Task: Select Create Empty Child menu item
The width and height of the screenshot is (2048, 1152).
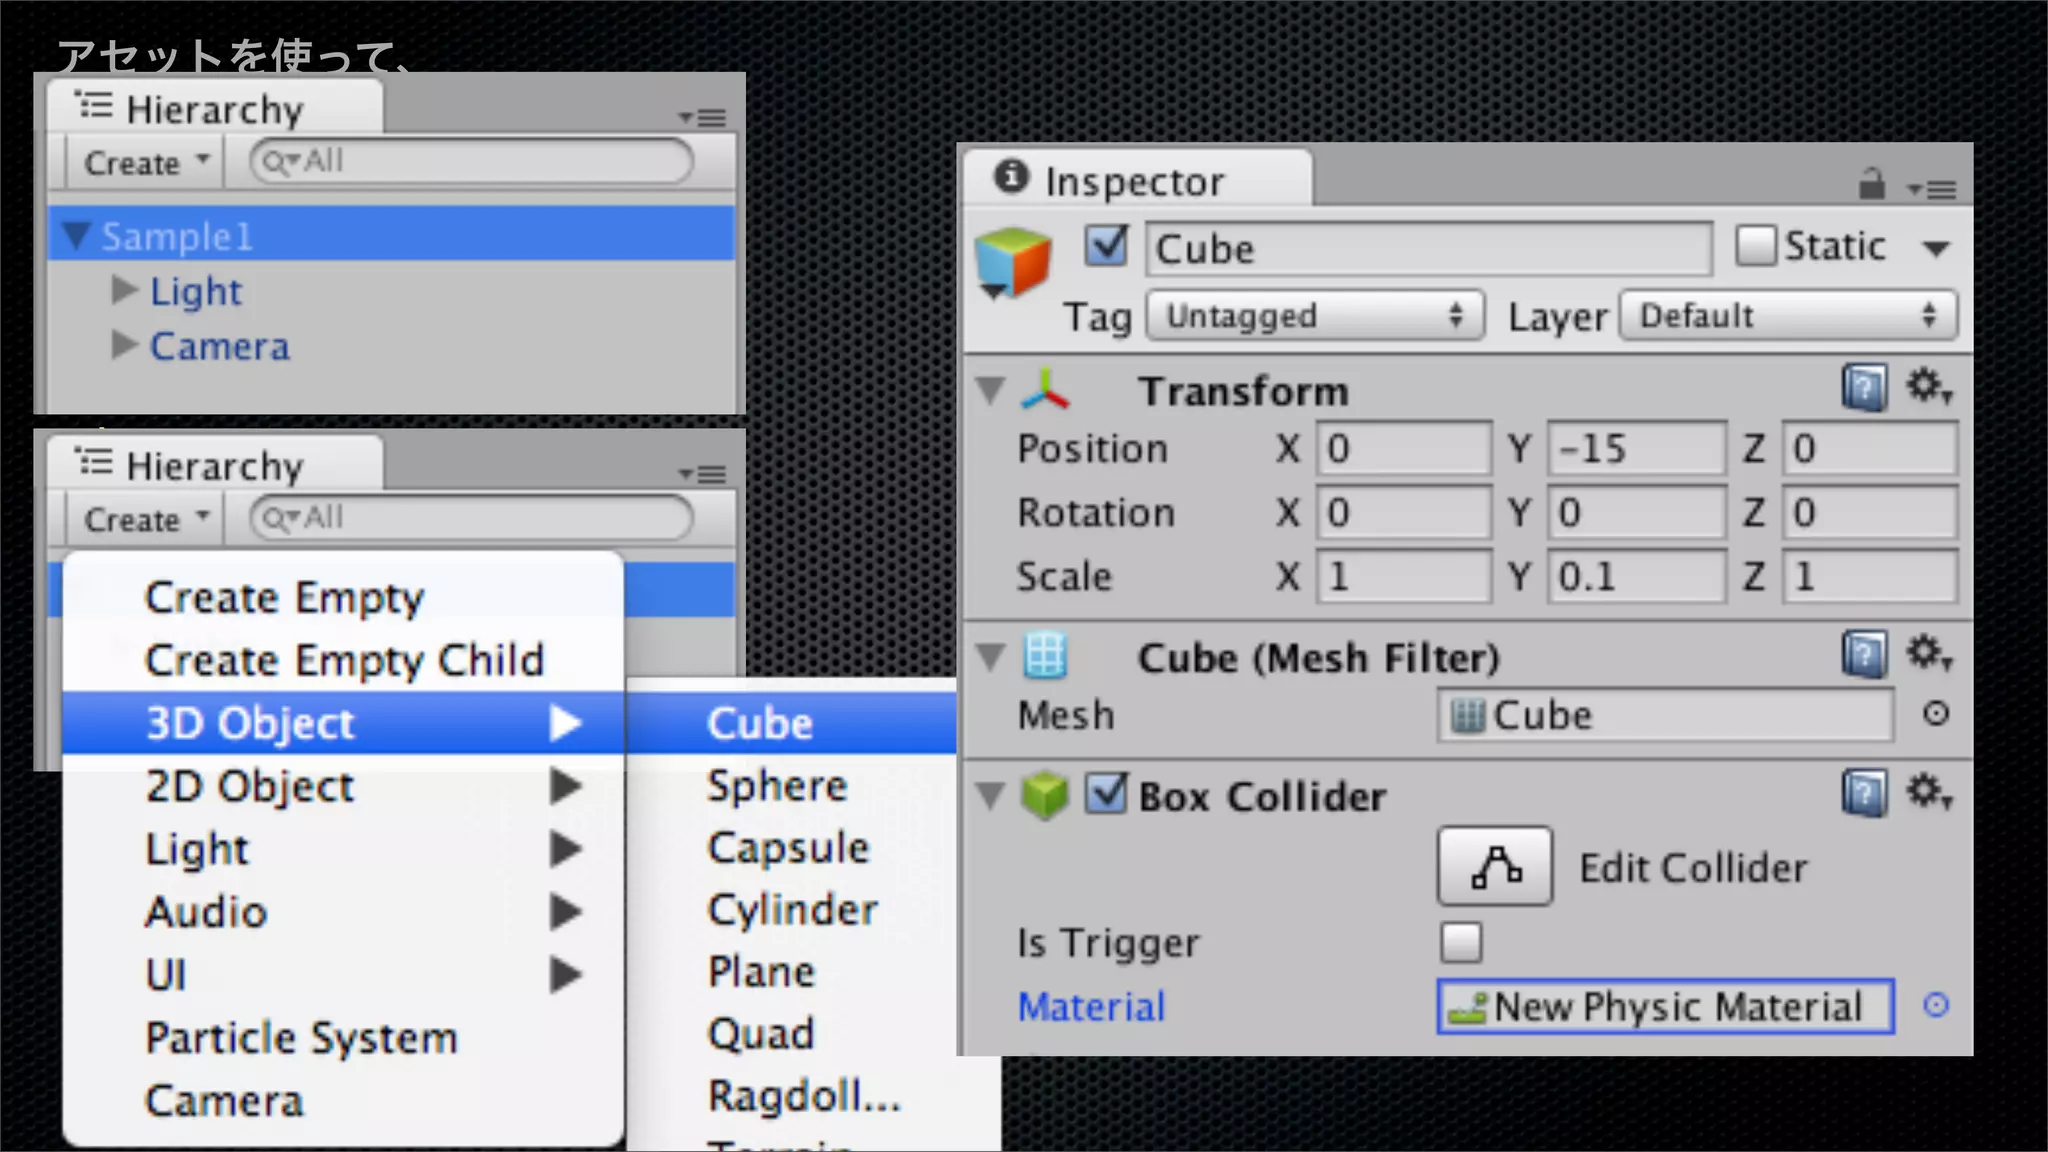Action: [344, 660]
